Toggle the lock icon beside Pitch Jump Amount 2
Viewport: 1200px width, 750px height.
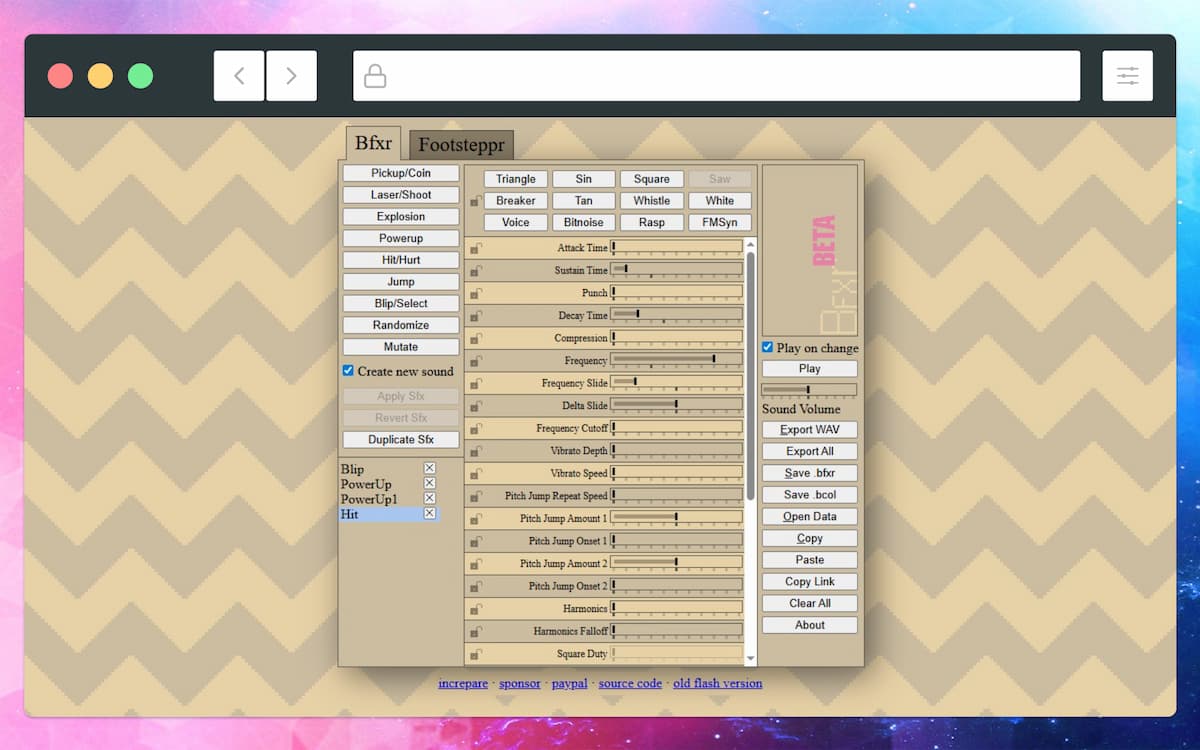coord(476,564)
